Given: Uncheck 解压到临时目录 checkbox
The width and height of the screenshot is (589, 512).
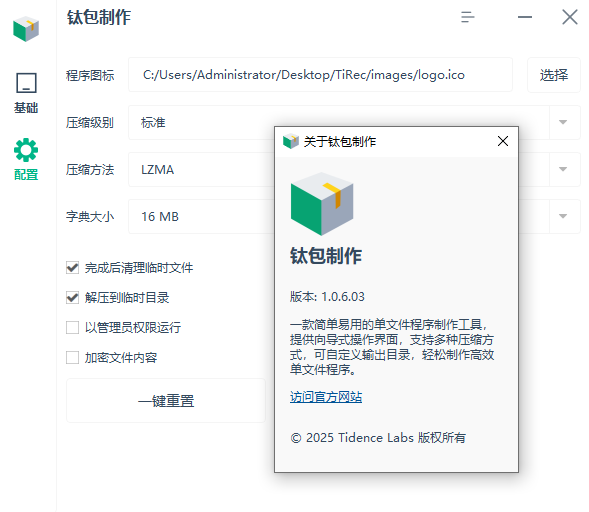Looking at the screenshot, I should point(72,298).
